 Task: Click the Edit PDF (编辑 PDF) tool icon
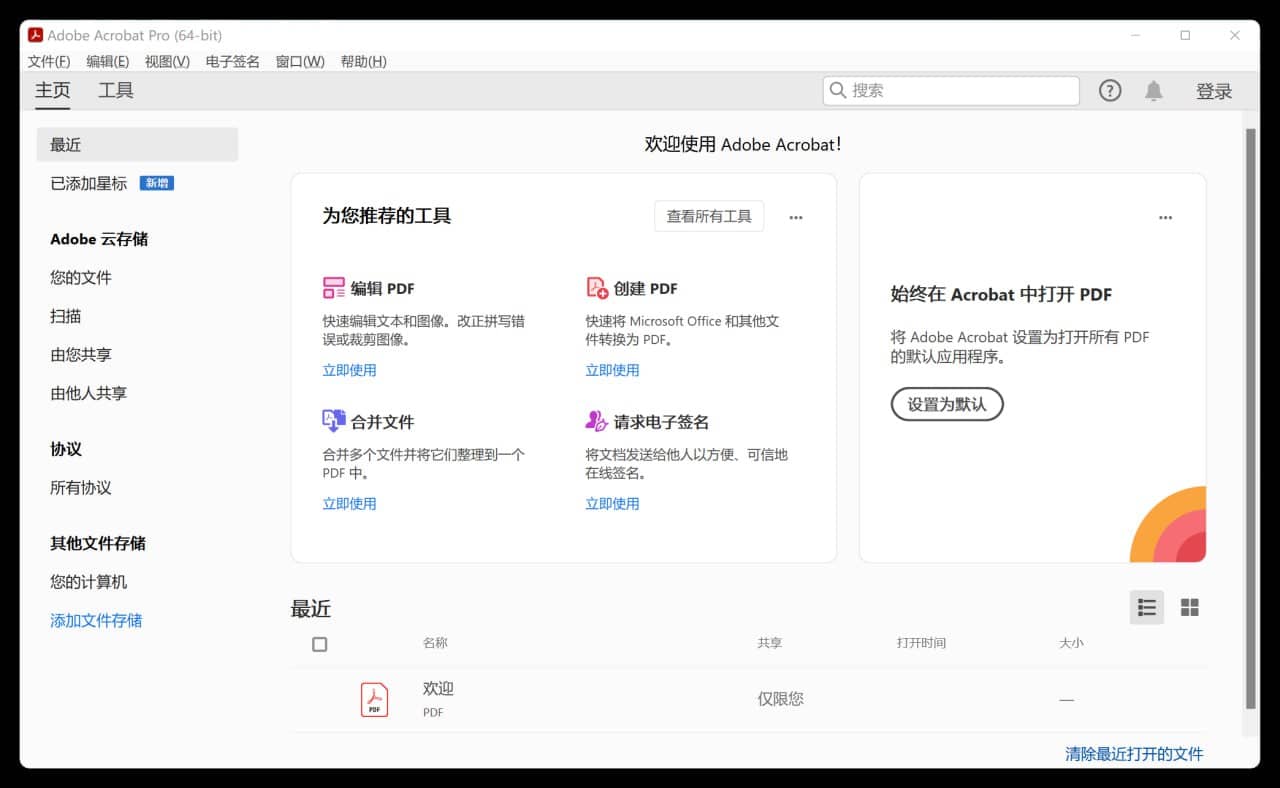coord(334,288)
